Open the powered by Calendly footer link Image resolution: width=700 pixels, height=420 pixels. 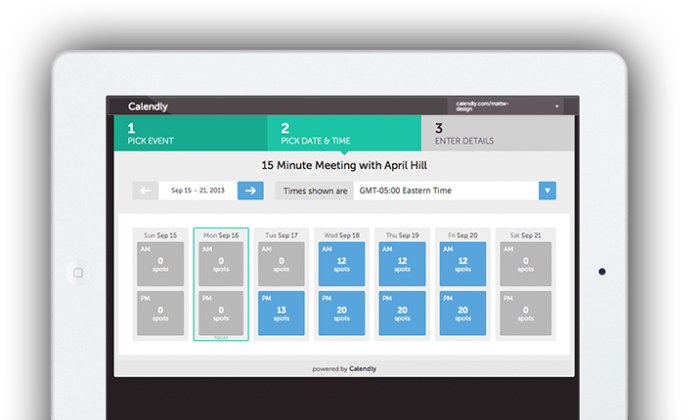click(344, 369)
